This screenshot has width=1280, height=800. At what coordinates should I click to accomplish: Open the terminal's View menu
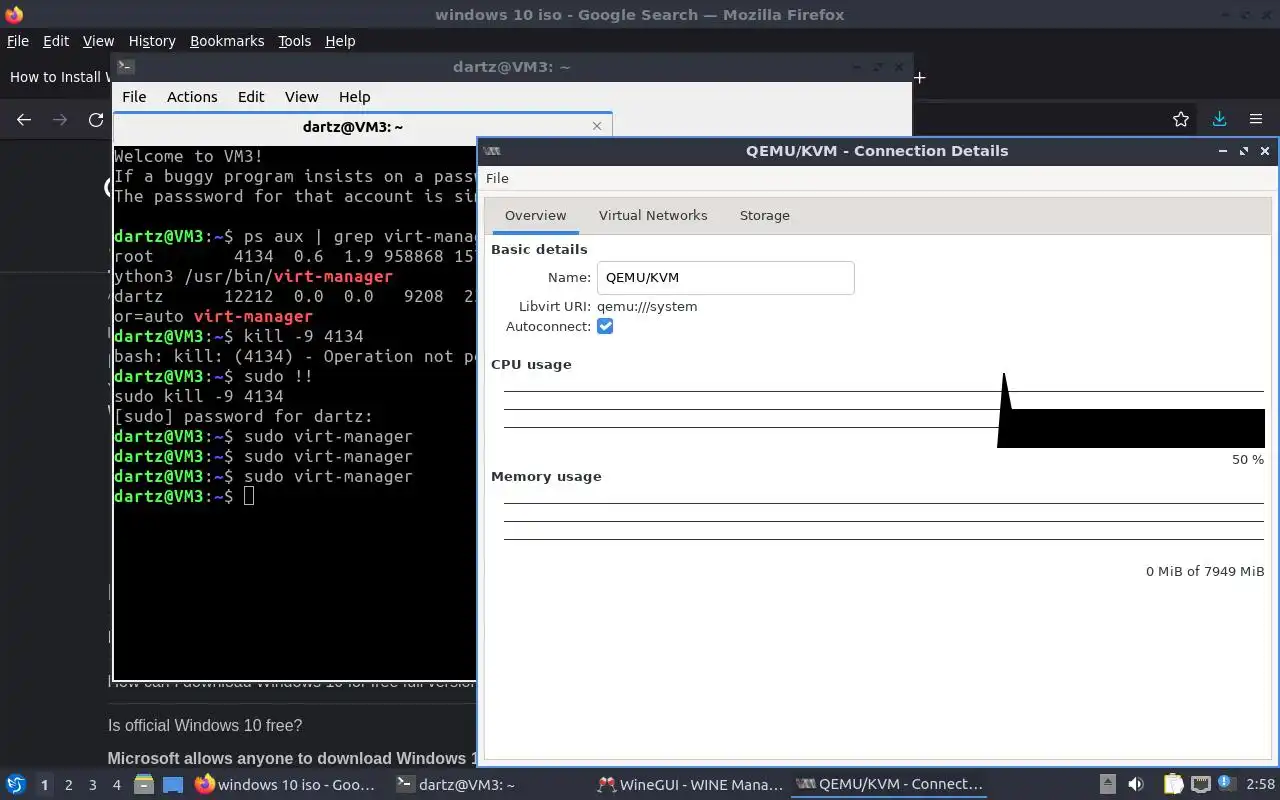point(301,97)
